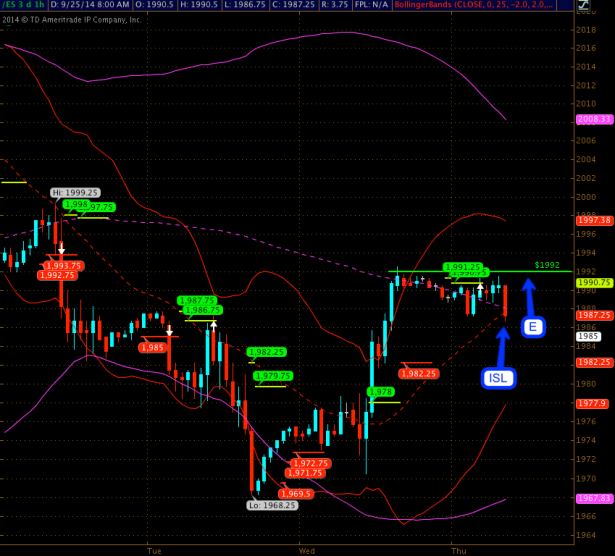Click the Tue label on time axis
This screenshot has width=615, height=556.
click(154, 549)
